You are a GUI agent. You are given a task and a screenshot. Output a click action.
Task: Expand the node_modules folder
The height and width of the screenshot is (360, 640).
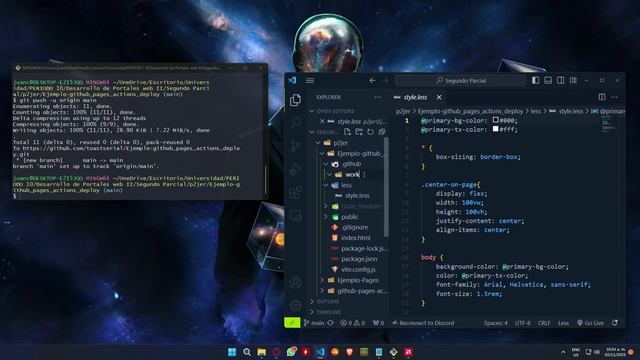click(326, 207)
